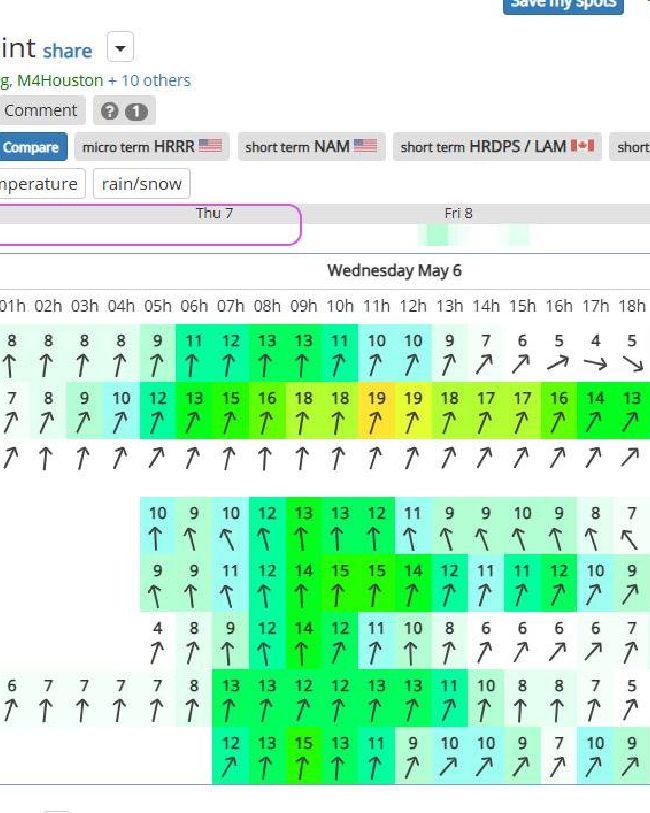650x813 pixels.
Task: Click the Canadian flag on HRDPS tab
Action: tap(583, 146)
